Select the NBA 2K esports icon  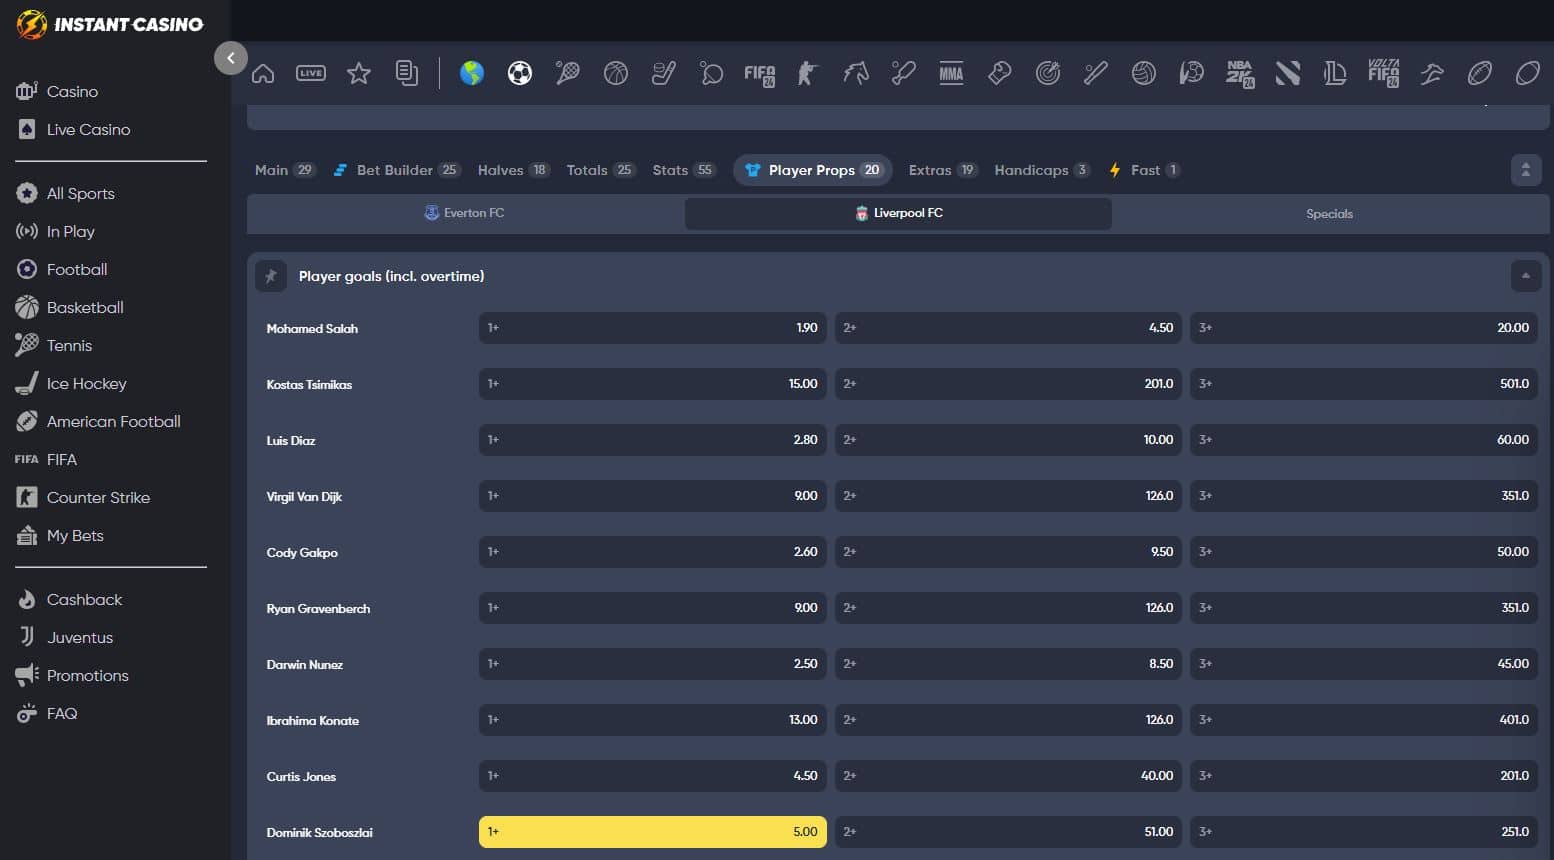tap(1240, 74)
